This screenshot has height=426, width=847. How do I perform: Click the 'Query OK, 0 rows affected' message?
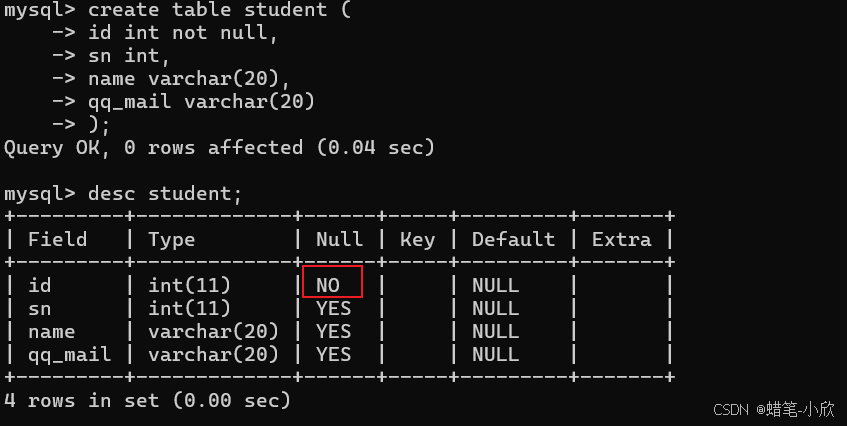coord(153,147)
